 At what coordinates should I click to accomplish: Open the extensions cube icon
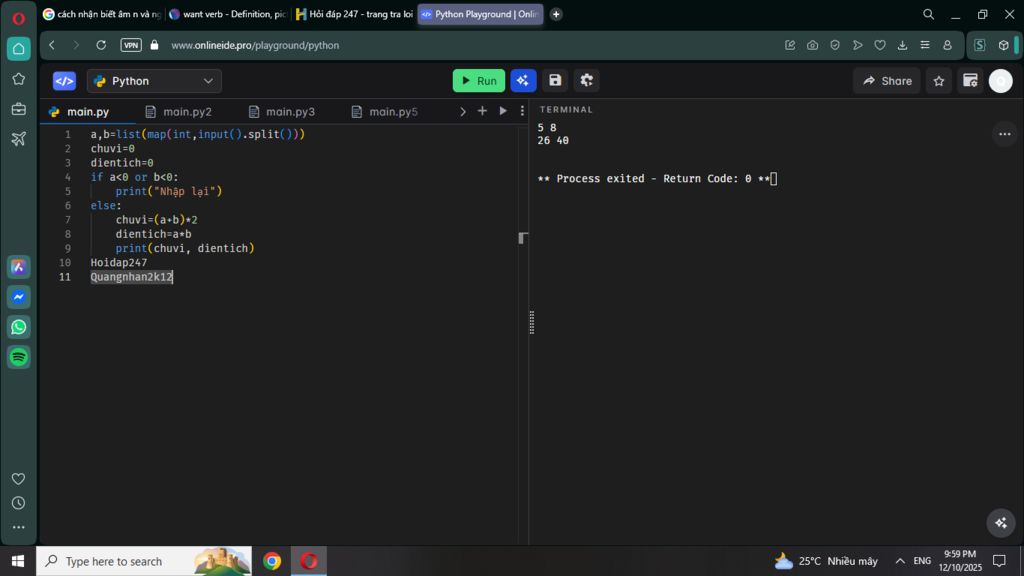click(x=1003, y=45)
